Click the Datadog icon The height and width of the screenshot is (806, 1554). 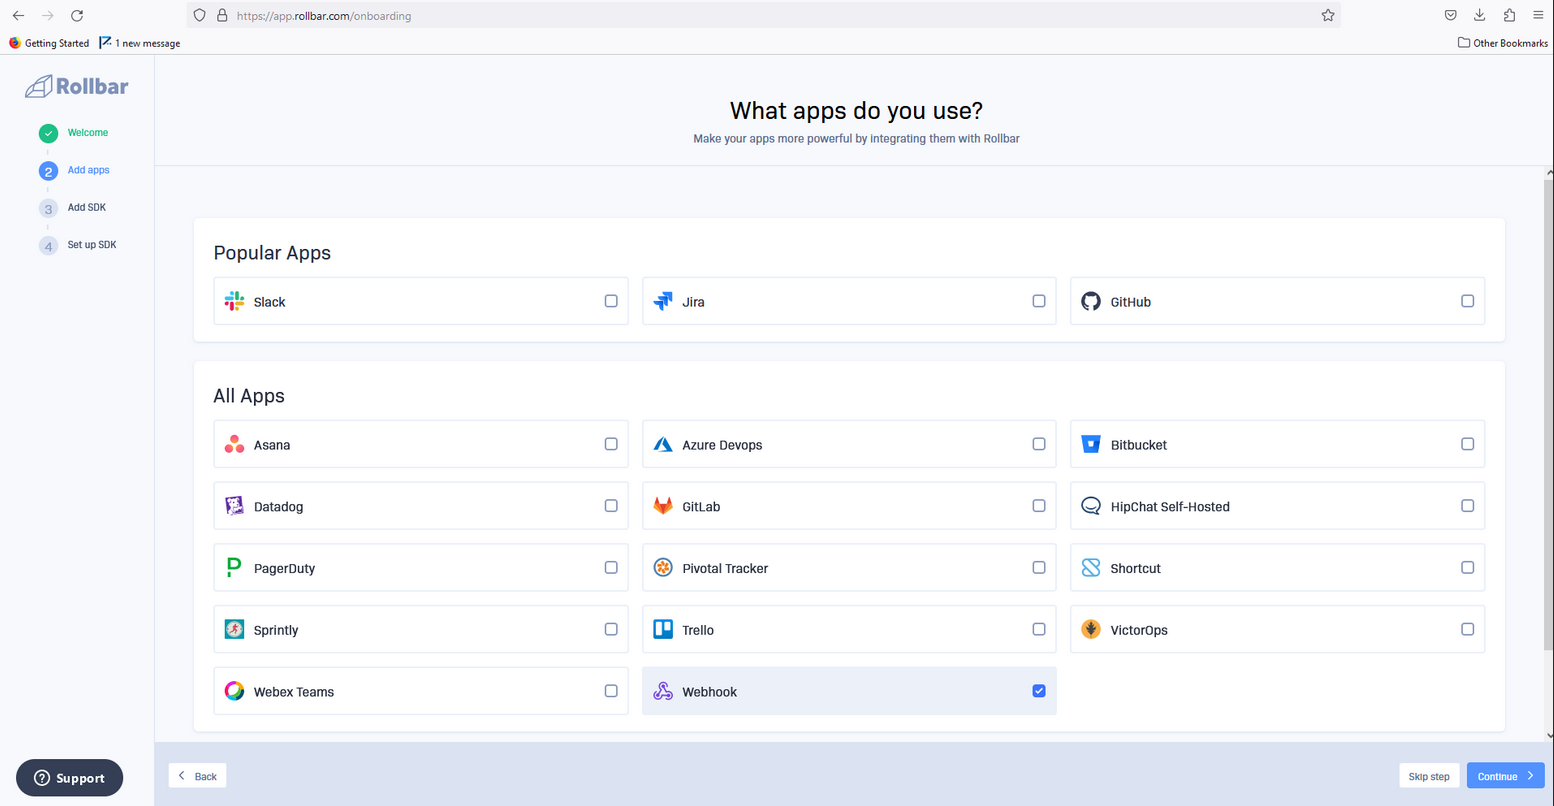tap(234, 506)
